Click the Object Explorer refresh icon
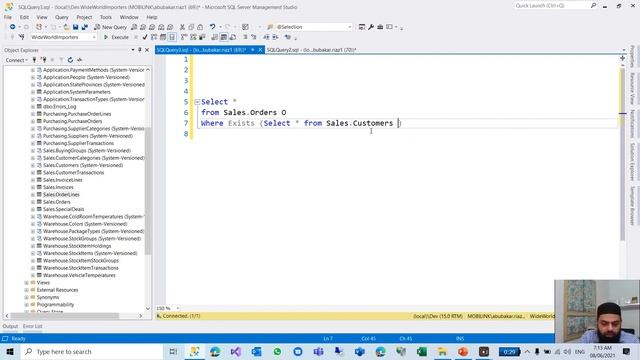 [x=70, y=60]
